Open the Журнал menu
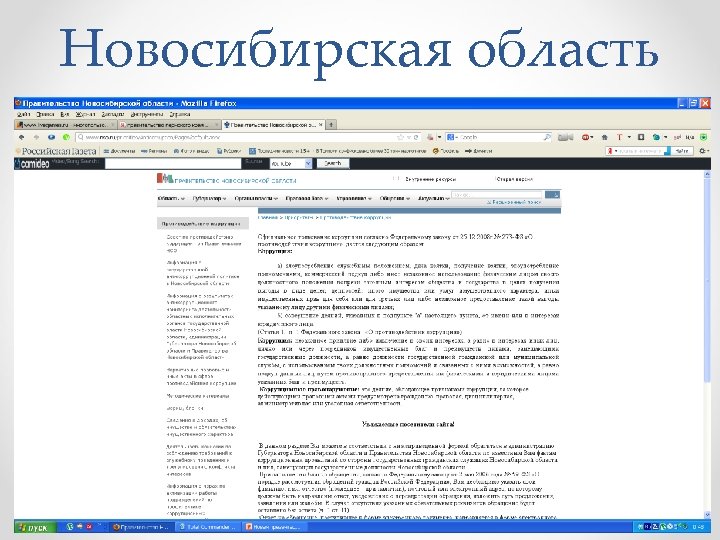Image resolution: width=720 pixels, height=540 pixels. point(85,114)
